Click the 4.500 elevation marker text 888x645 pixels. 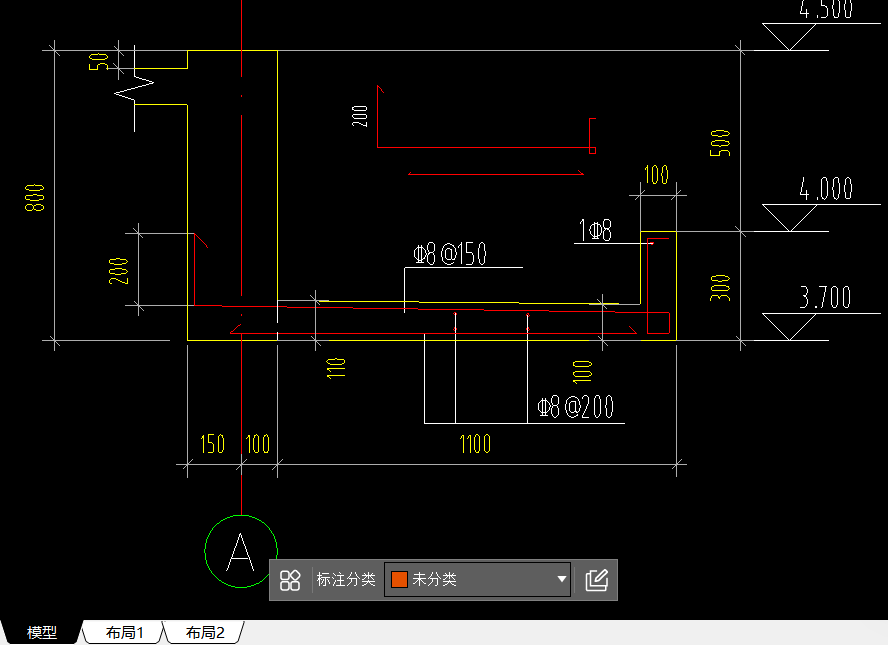tap(826, 10)
